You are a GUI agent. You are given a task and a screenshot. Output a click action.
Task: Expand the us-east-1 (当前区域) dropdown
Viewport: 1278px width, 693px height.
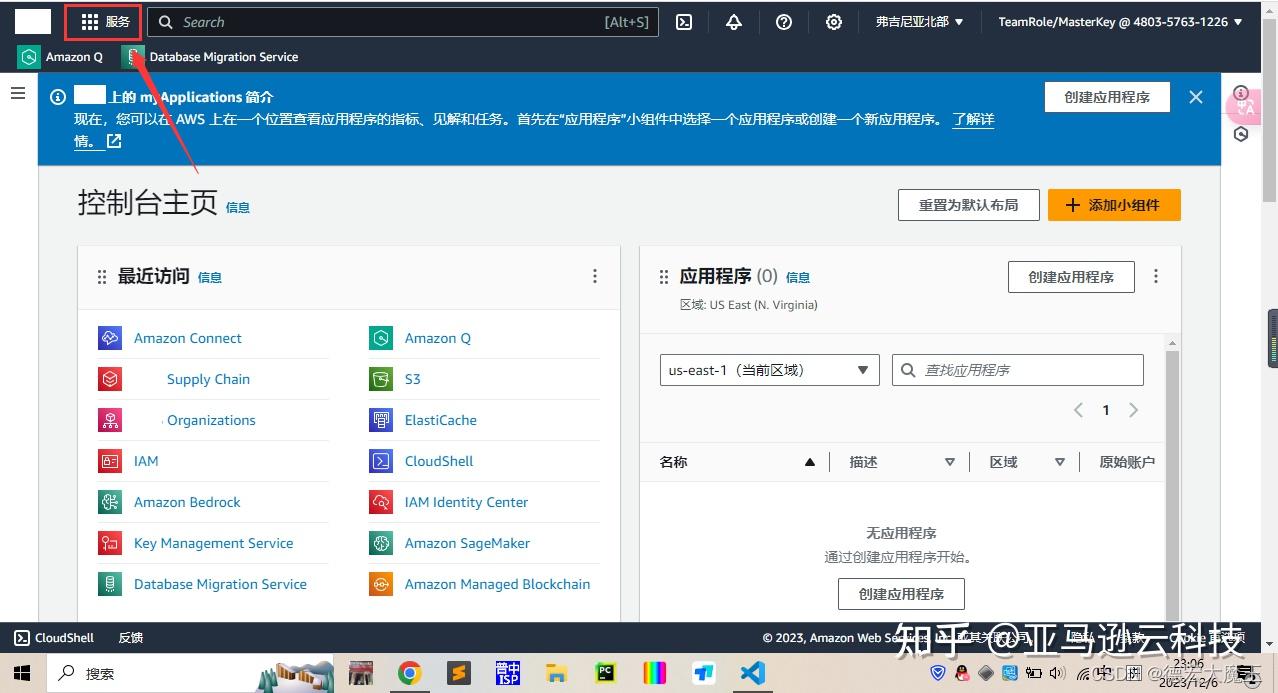pyautogui.click(x=770, y=370)
